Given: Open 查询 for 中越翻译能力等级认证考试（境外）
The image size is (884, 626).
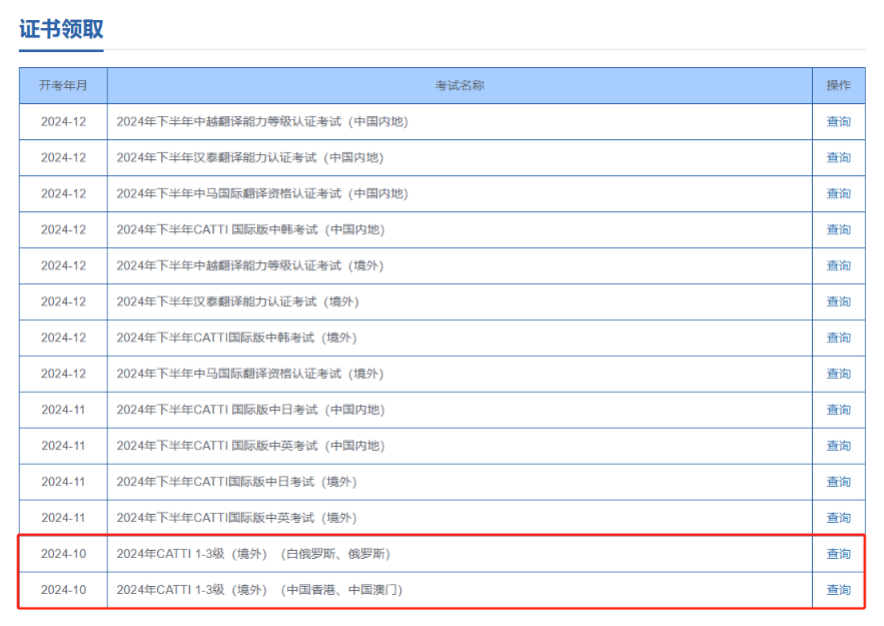Looking at the screenshot, I should pos(838,266).
